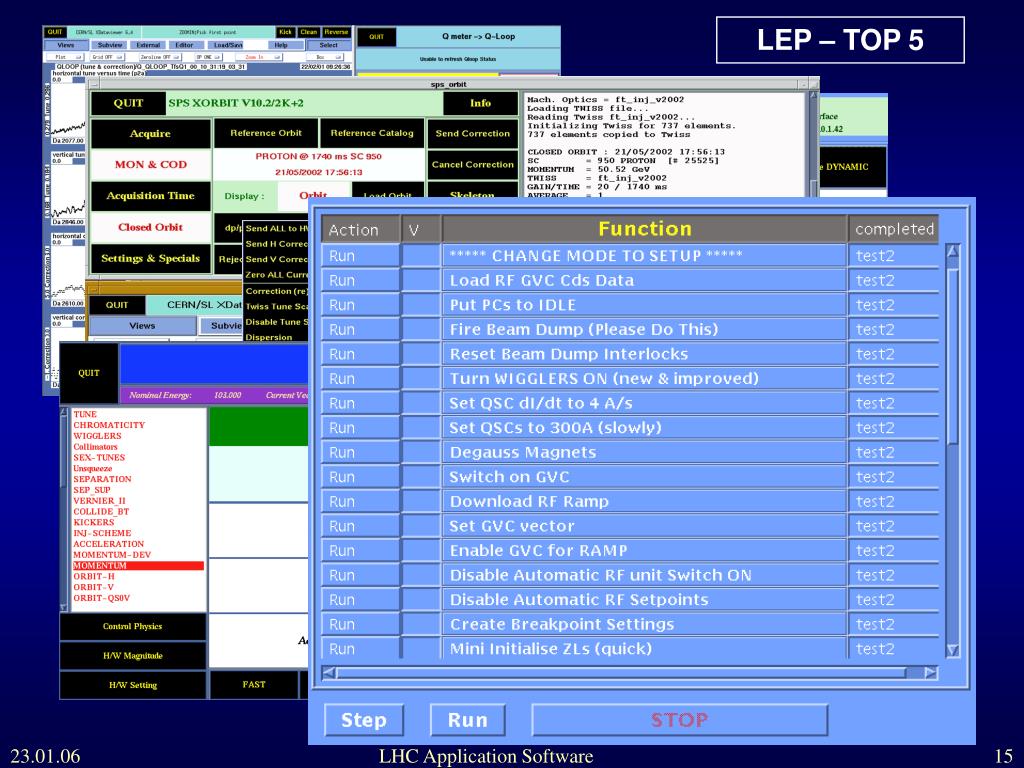The width and height of the screenshot is (1024, 768).
Task: Tick the V box for Set GVC vector
Action: pos(421,526)
